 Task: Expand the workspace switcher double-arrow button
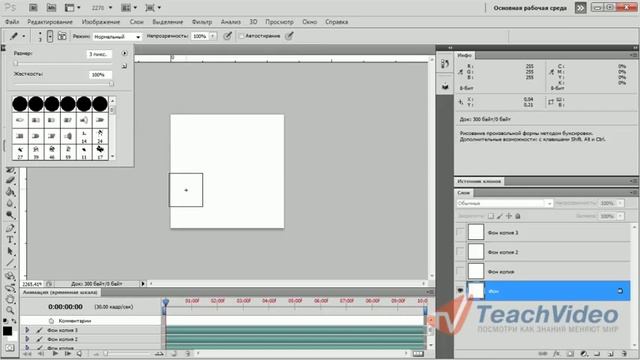[580, 8]
